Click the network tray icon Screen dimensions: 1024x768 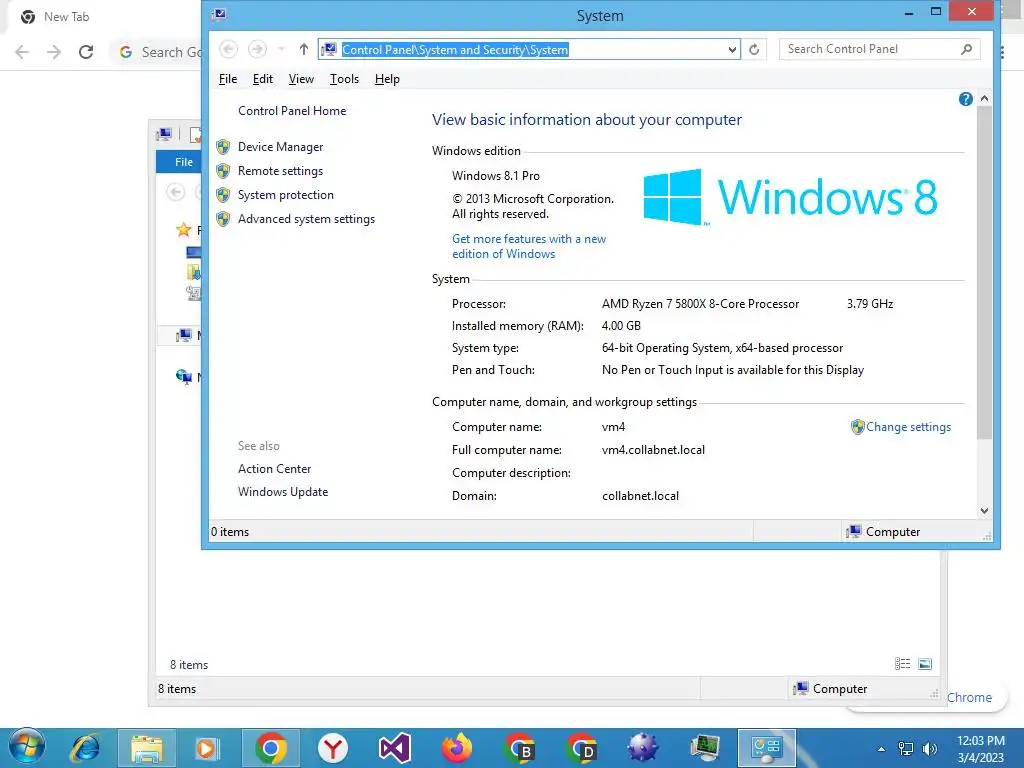(x=906, y=749)
